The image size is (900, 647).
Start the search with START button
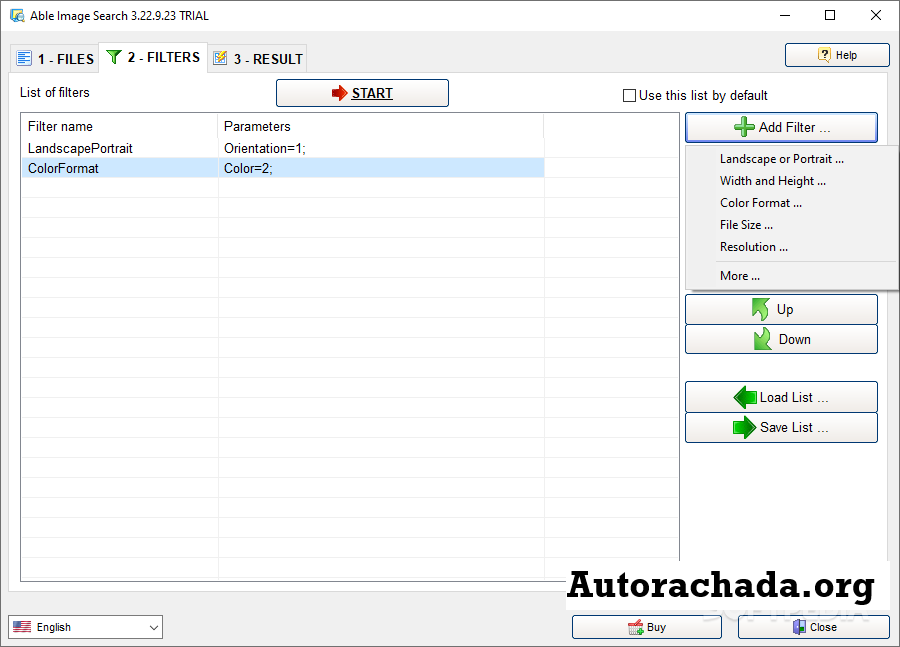[362, 93]
